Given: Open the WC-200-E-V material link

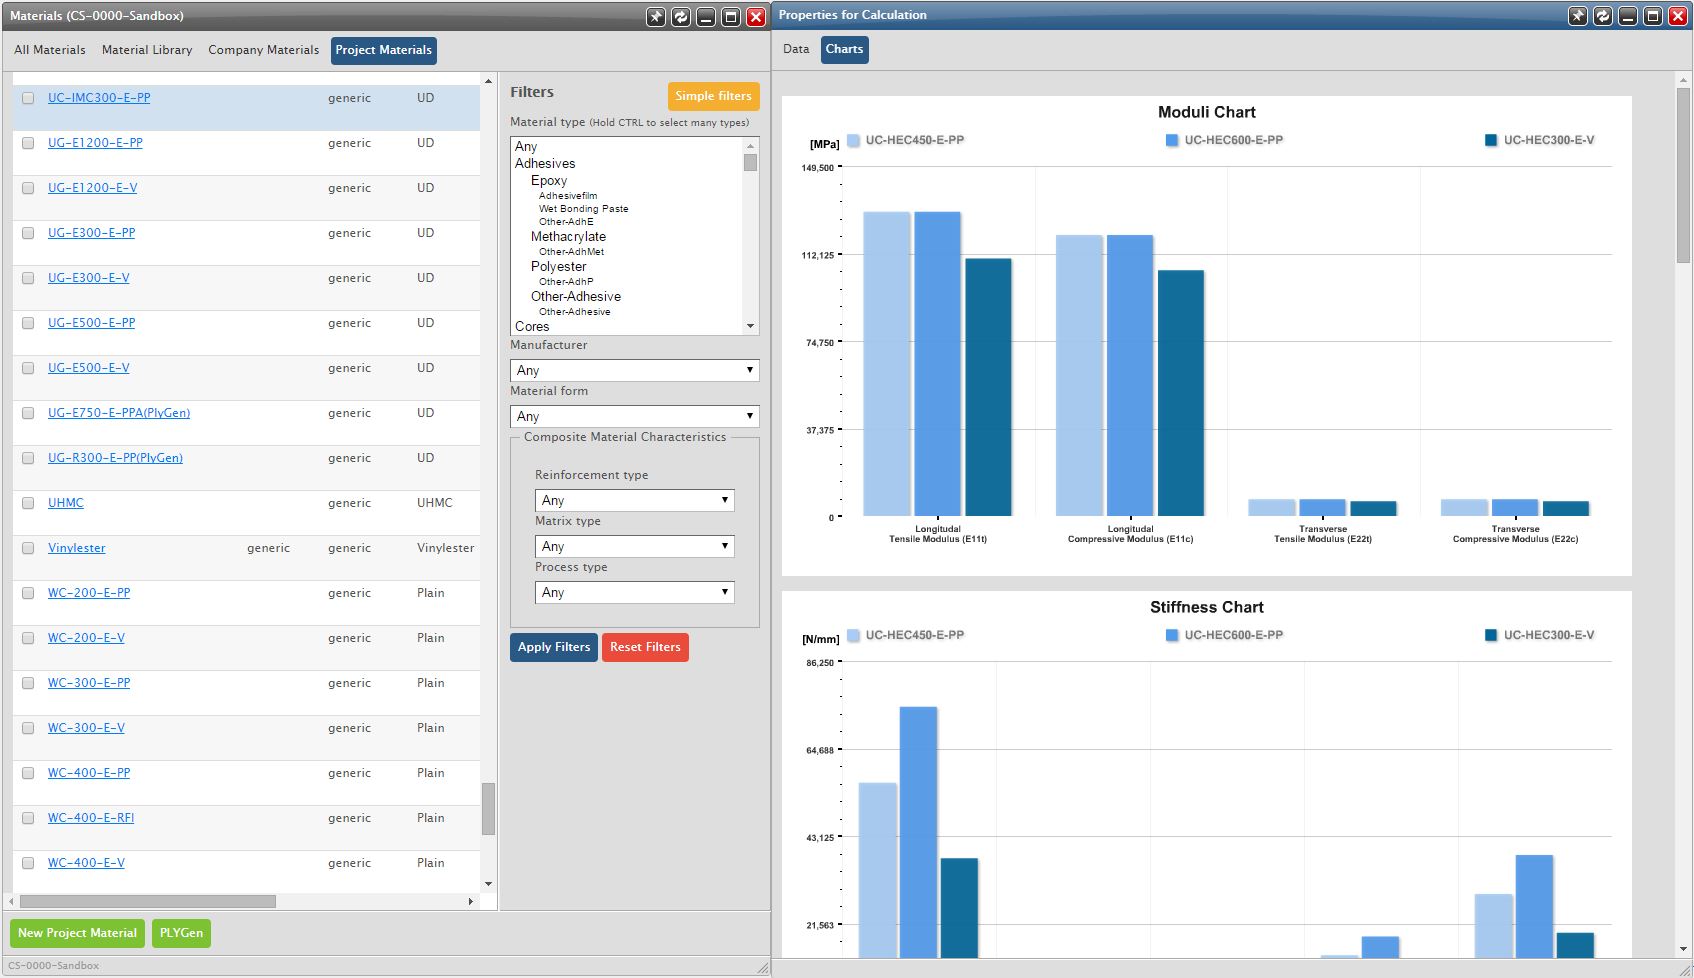Looking at the screenshot, I should pos(86,638).
